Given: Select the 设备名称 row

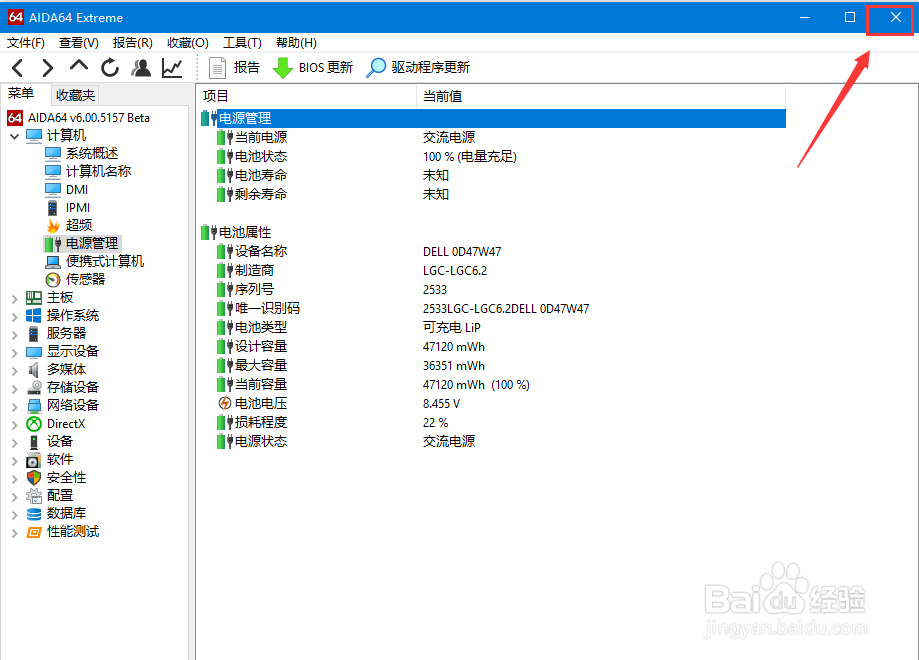Looking at the screenshot, I should 493,251.
